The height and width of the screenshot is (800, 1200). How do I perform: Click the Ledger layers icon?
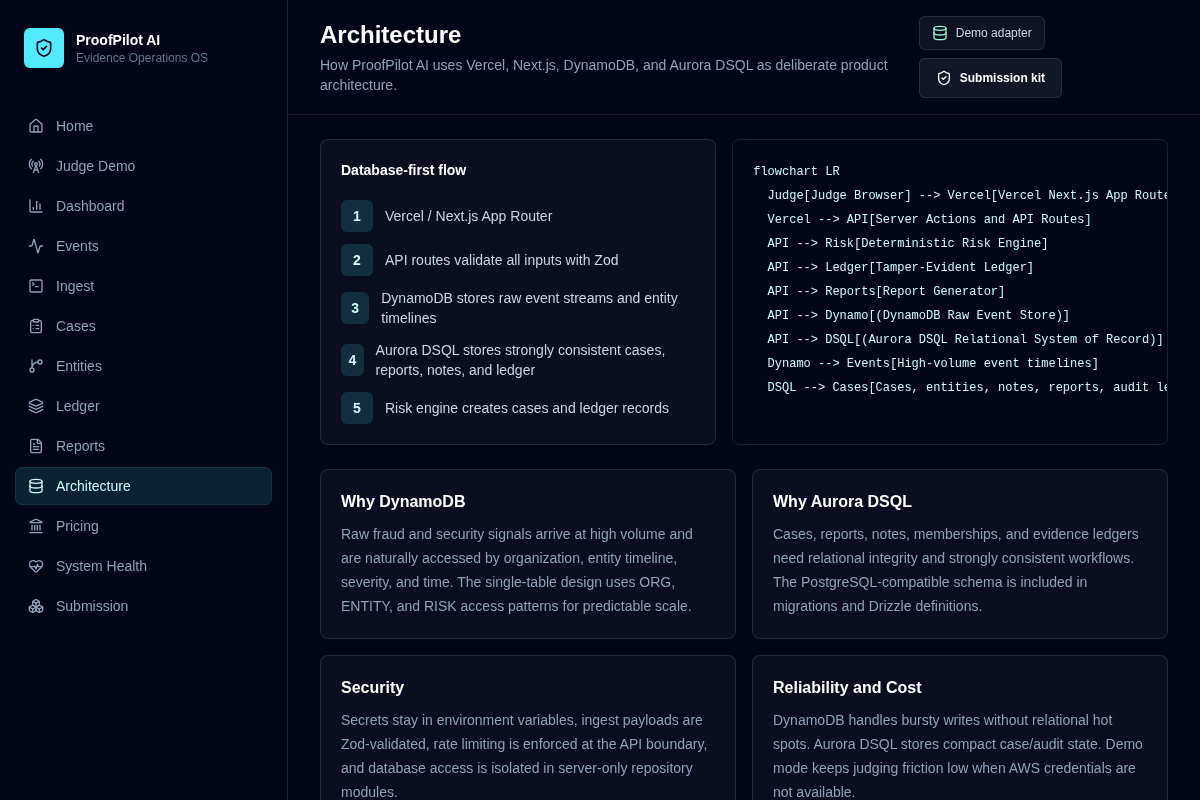pyautogui.click(x=36, y=406)
